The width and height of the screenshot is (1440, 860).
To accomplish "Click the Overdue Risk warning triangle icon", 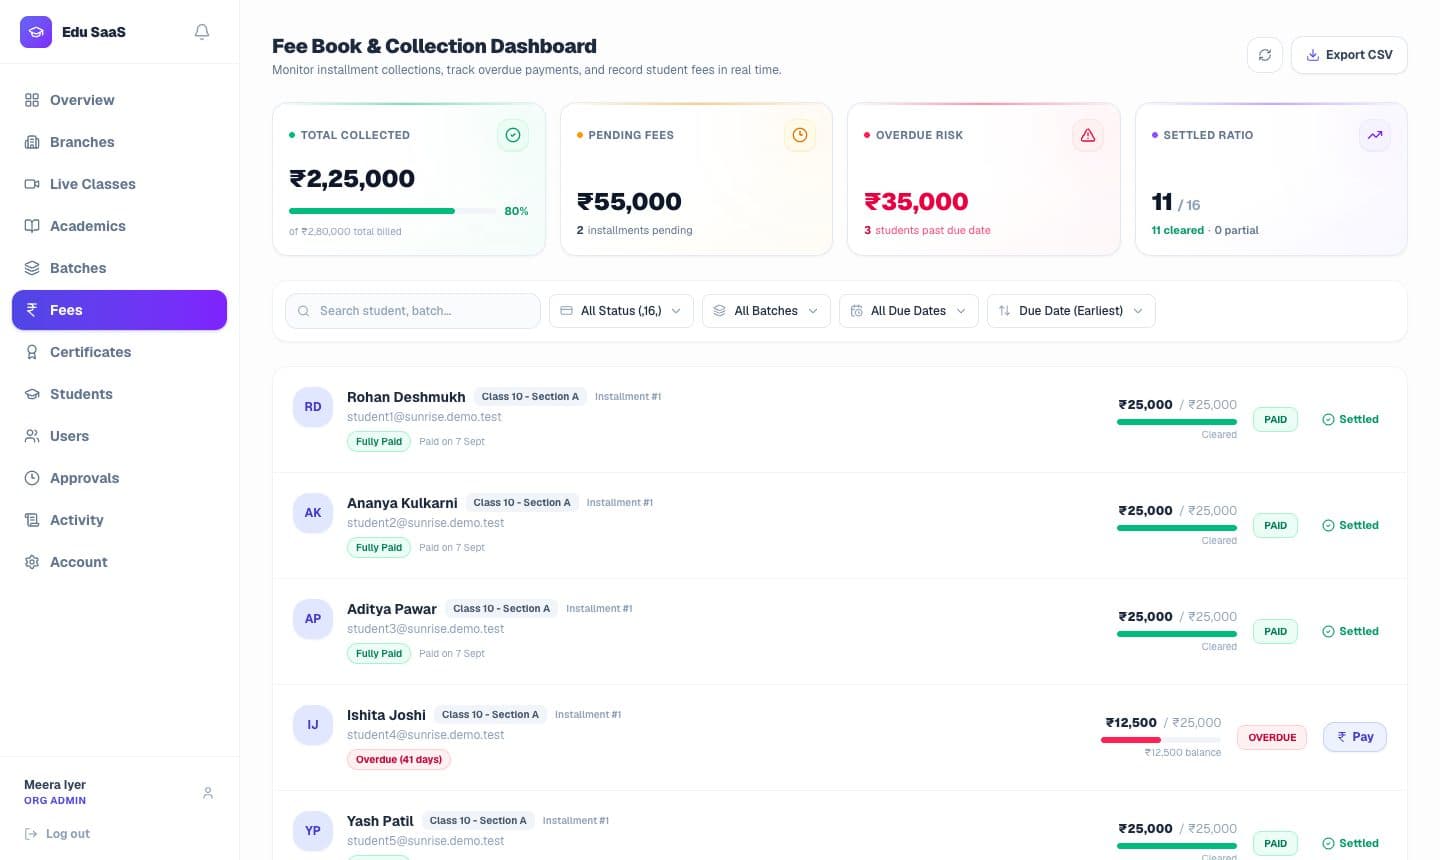I will coord(1088,135).
